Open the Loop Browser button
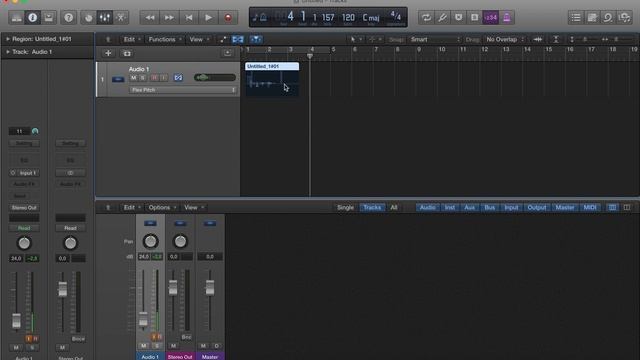The height and width of the screenshot is (360, 640). [608, 18]
